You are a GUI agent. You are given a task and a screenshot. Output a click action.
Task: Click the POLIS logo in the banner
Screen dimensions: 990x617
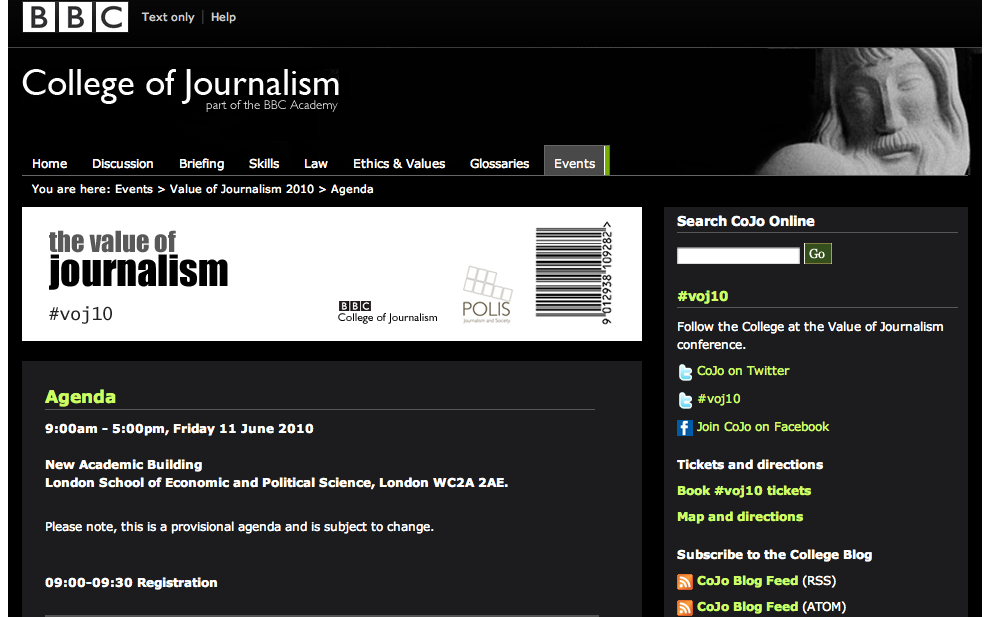(x=487, y=295)
